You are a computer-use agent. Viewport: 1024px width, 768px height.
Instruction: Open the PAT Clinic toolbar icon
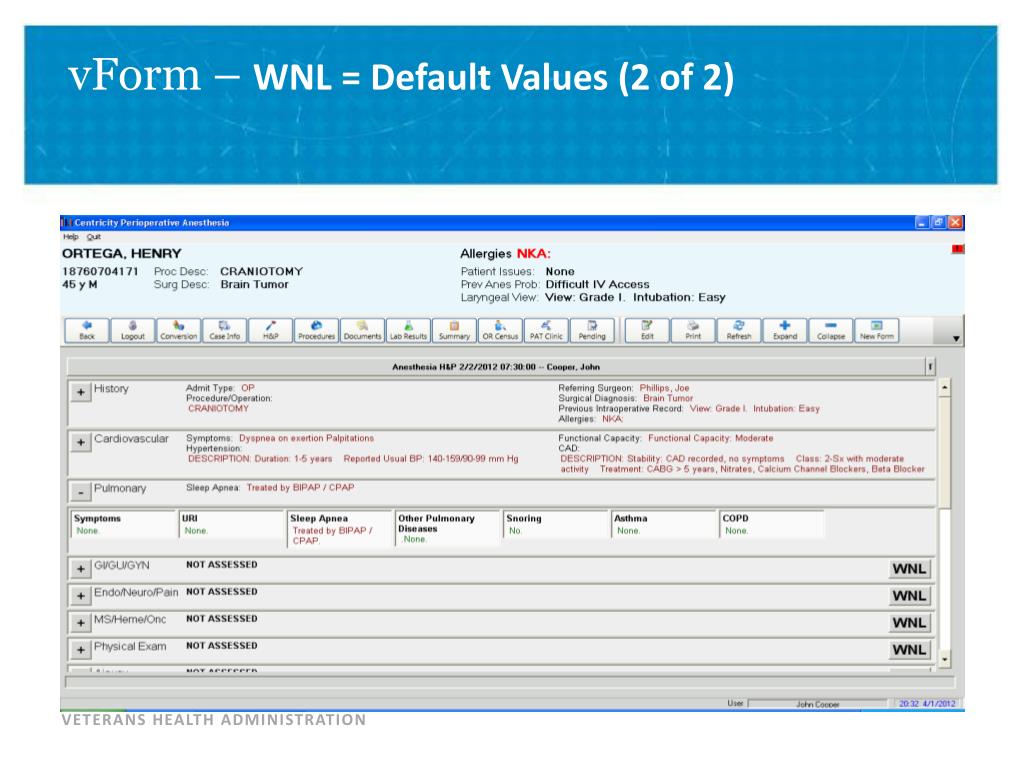point(546,330)
